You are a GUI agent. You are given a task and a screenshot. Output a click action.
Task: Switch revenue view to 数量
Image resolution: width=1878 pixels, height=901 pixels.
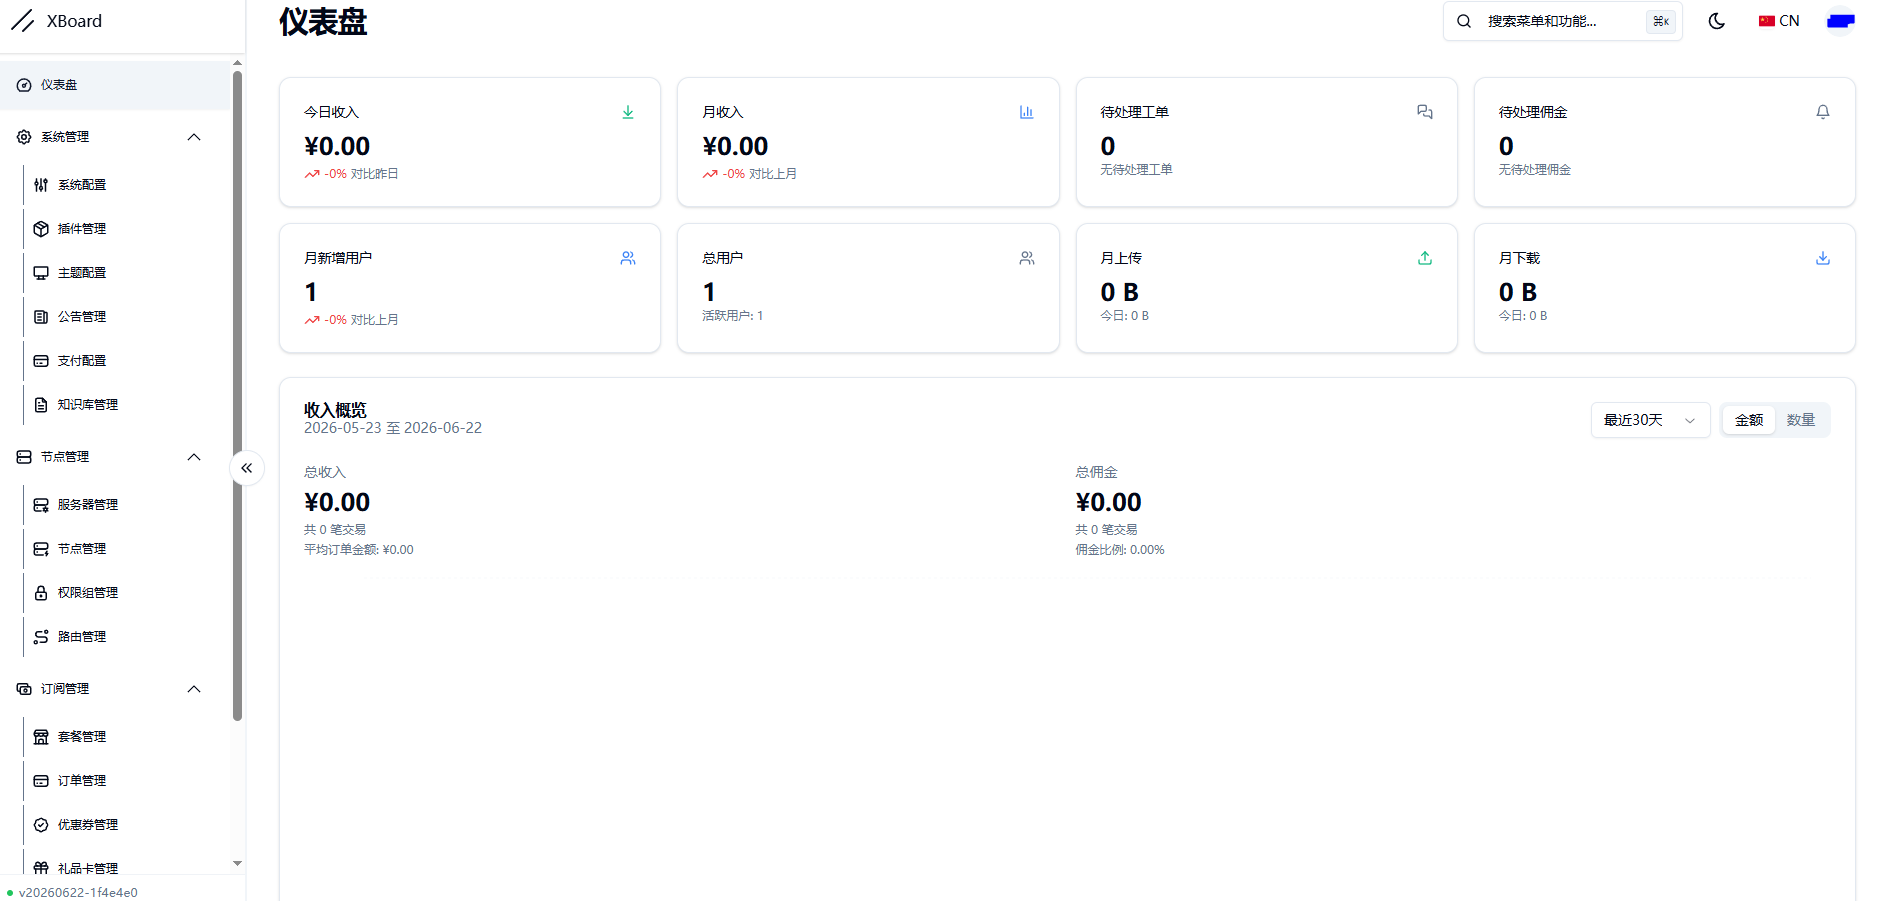pyautogui.click(x=1801, y=420)
